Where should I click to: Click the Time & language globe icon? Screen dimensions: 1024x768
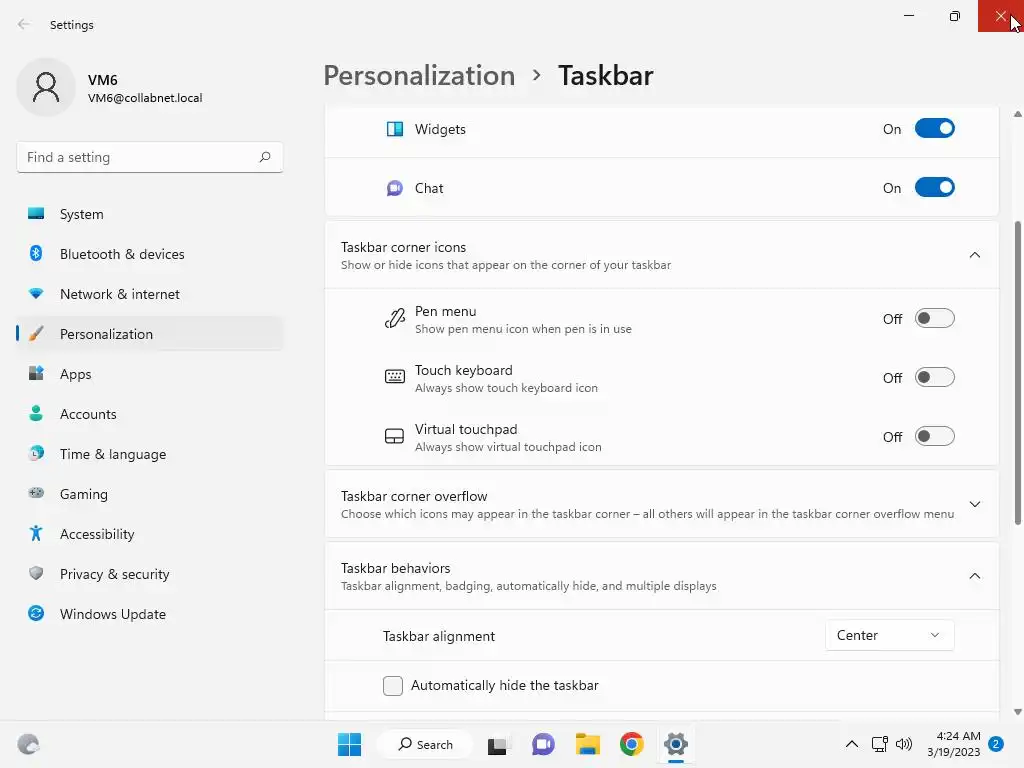(x=36, y=453)
